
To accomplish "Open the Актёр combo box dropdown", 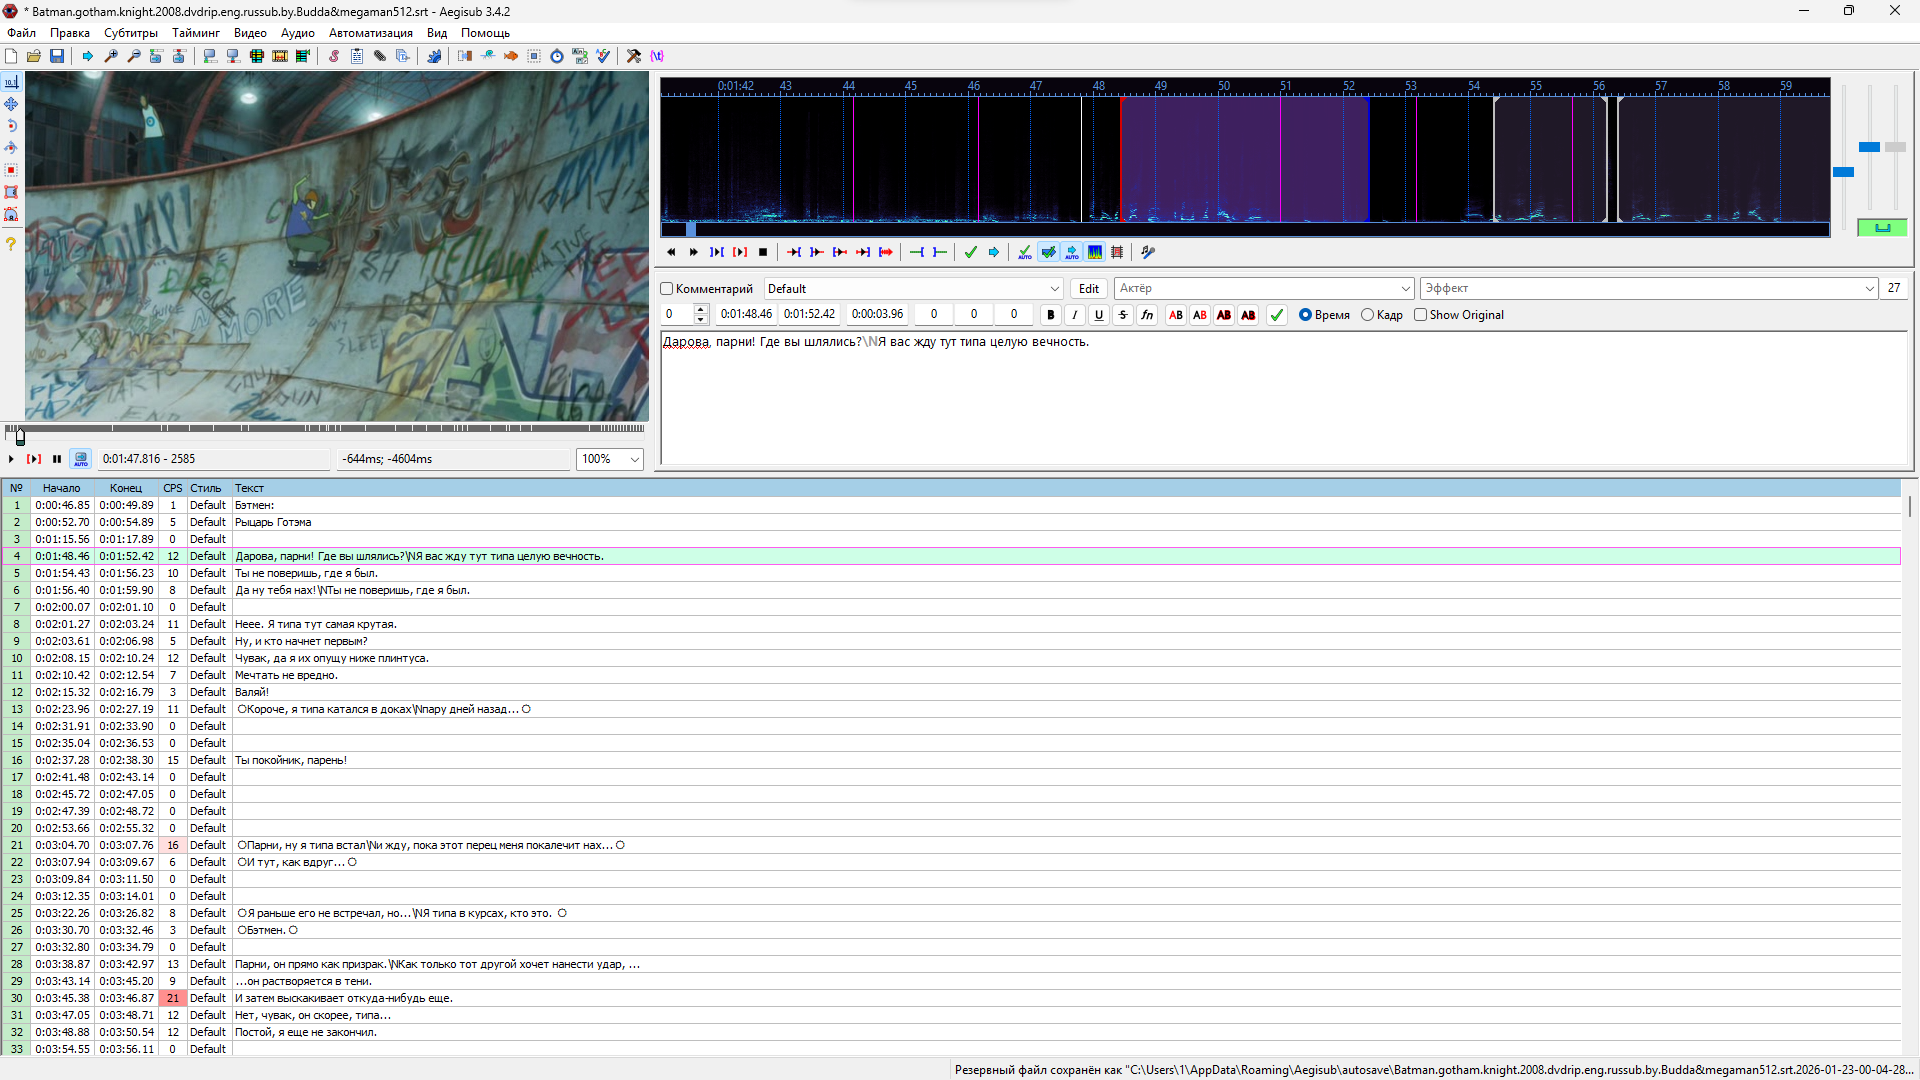I will coord(1405,289).
